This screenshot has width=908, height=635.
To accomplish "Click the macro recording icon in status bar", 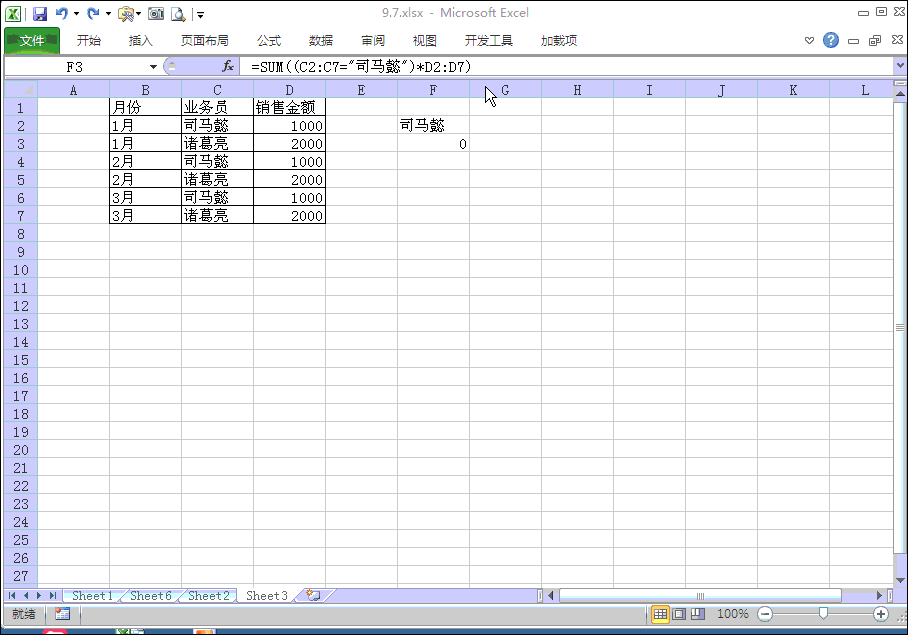I will (x=62, y=614).
